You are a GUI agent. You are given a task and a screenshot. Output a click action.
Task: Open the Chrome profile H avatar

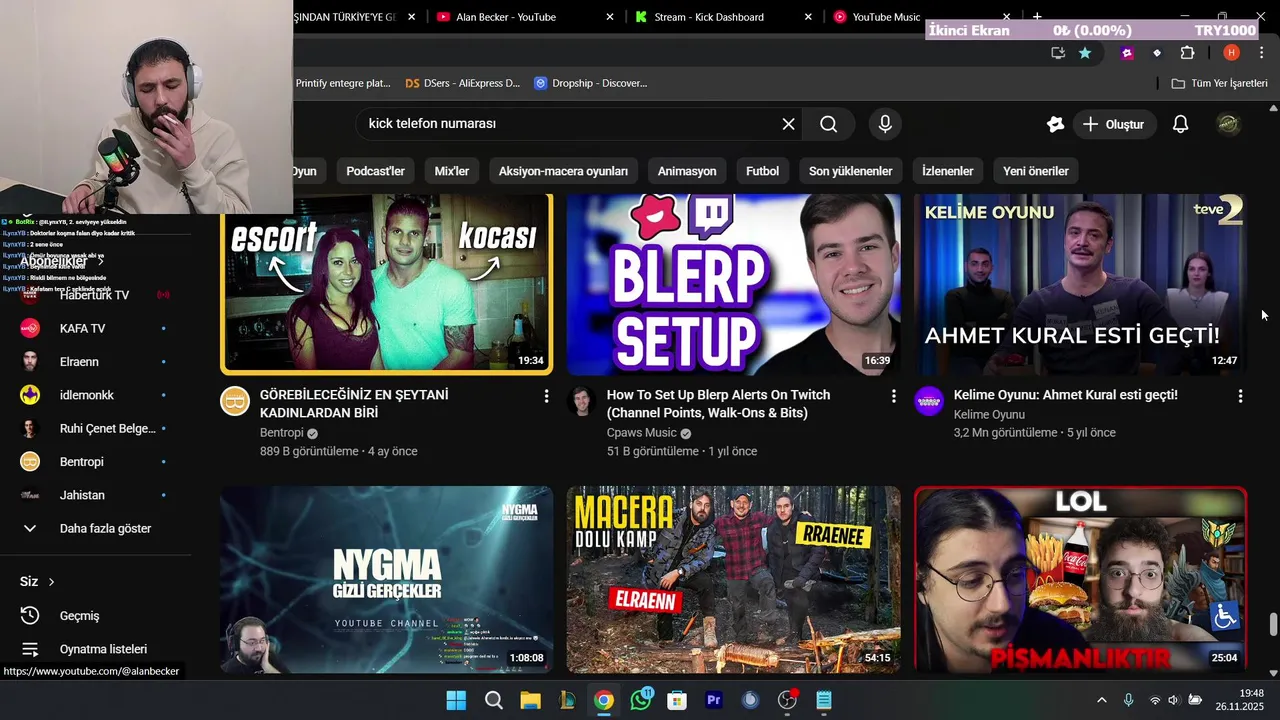pos(1231,53)
